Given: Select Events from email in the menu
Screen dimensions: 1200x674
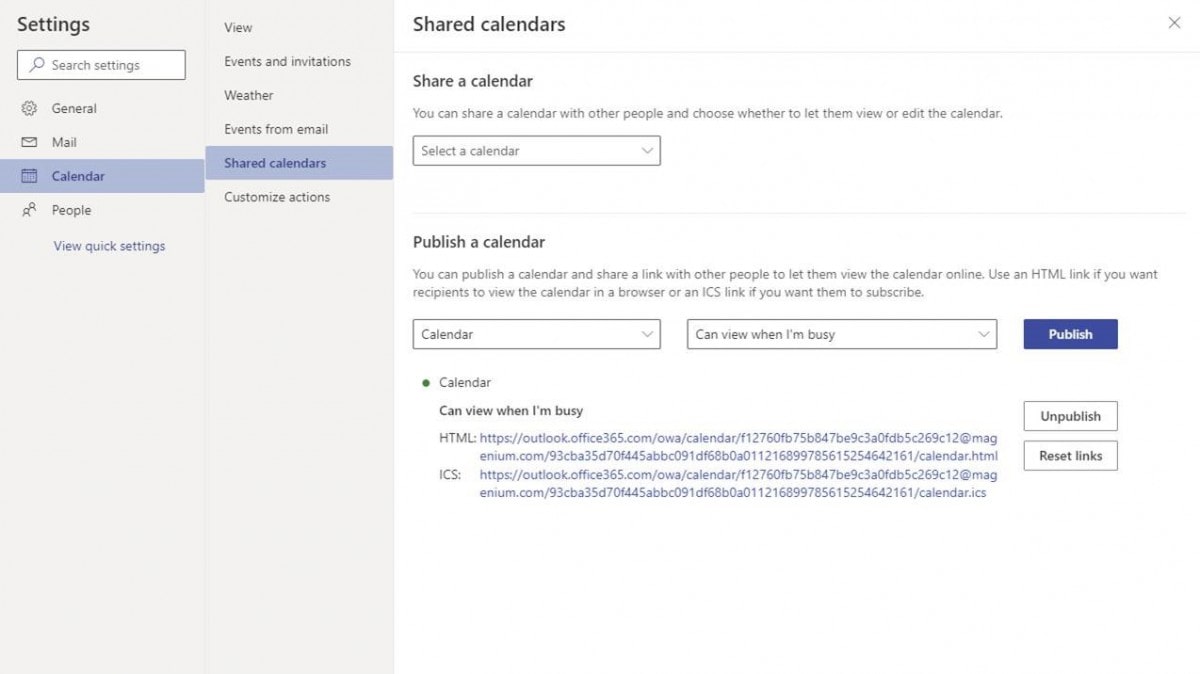Looking at the screenshot, I should 276,129.
